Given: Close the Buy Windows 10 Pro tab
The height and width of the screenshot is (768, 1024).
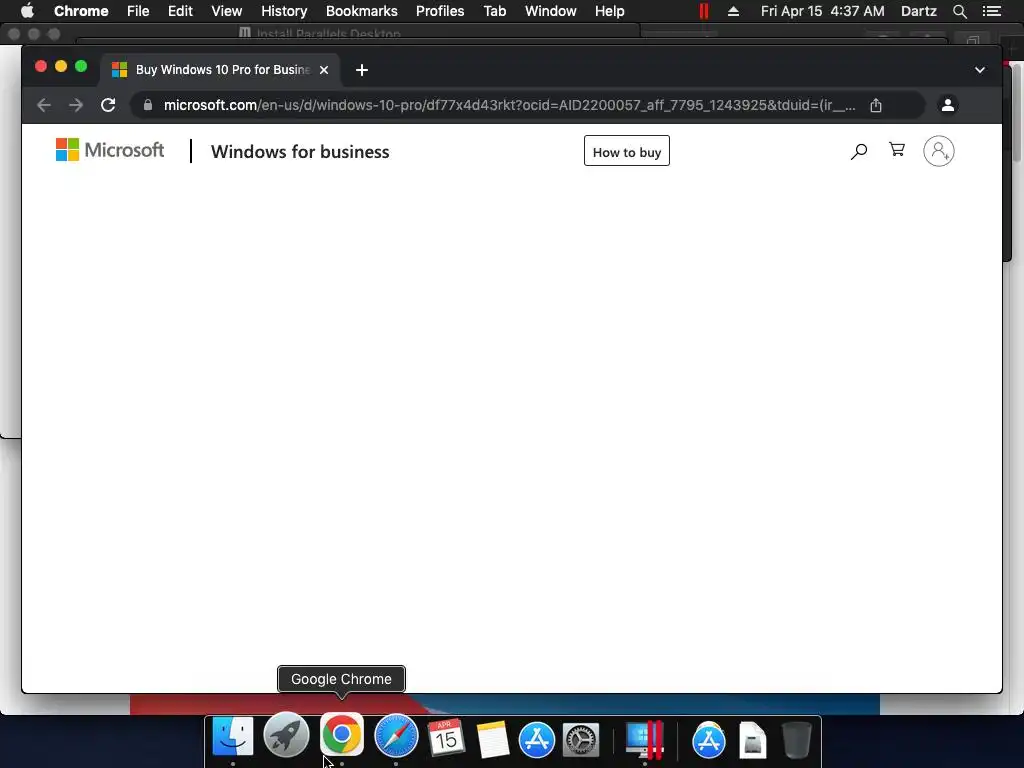Looking at the screenshot, I should point(324,70).
